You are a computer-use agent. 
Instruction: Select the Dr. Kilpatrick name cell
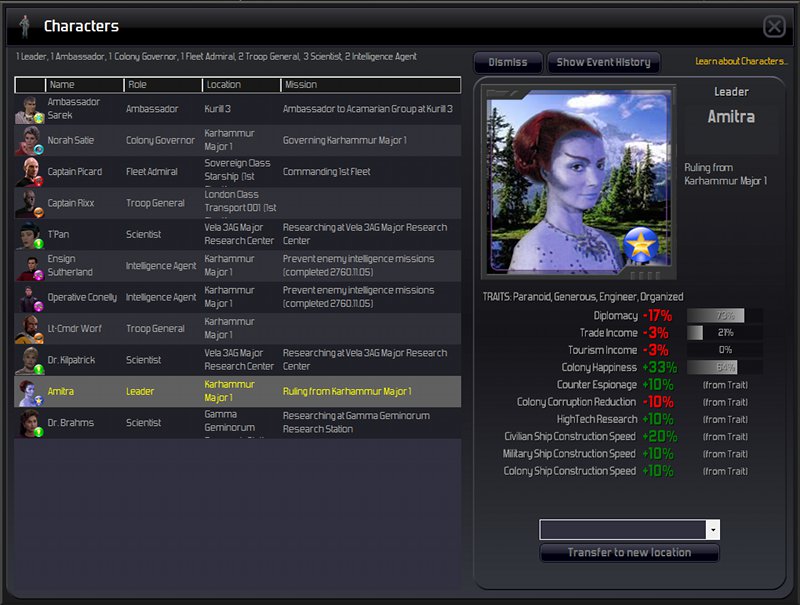click(x=71, y=360)
